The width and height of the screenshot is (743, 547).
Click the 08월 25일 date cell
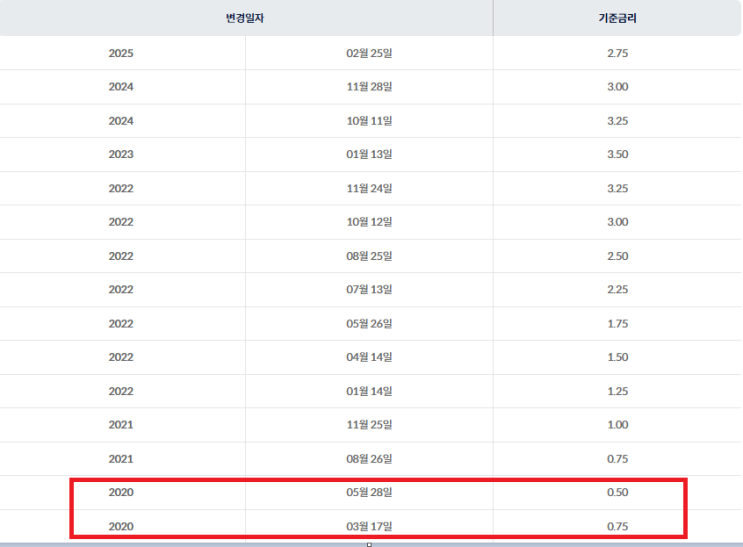[x=369, y=256]
